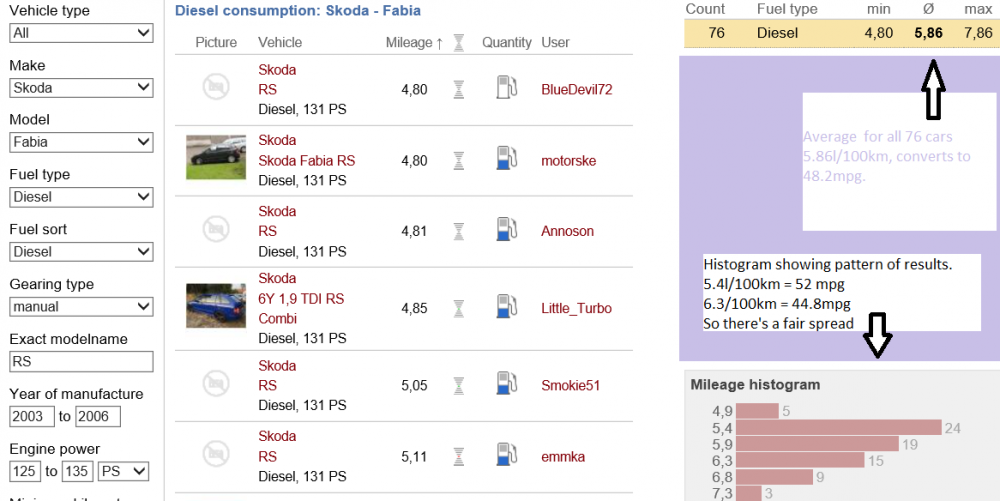Sort table by Quantity column header
1000x501 pixels.
506,43
